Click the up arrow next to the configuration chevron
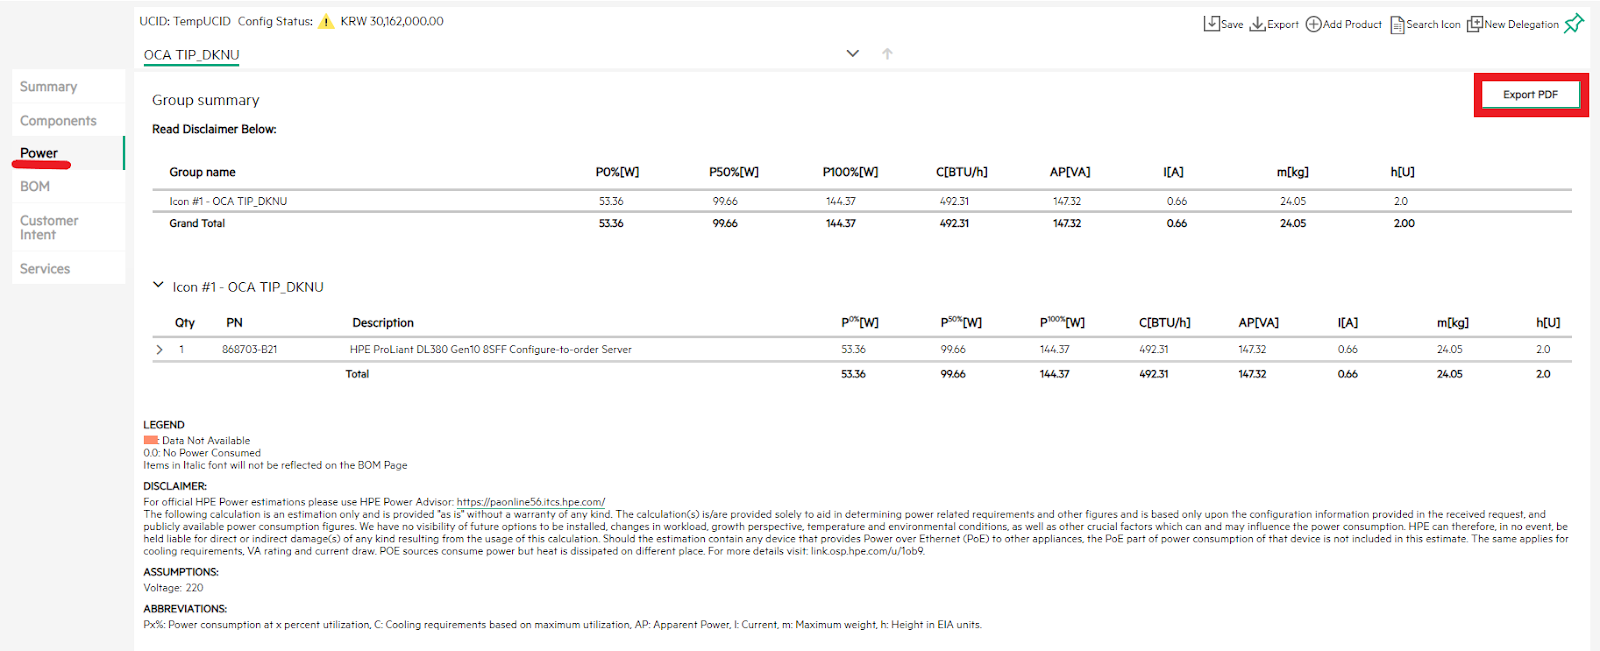 [887, 54]
